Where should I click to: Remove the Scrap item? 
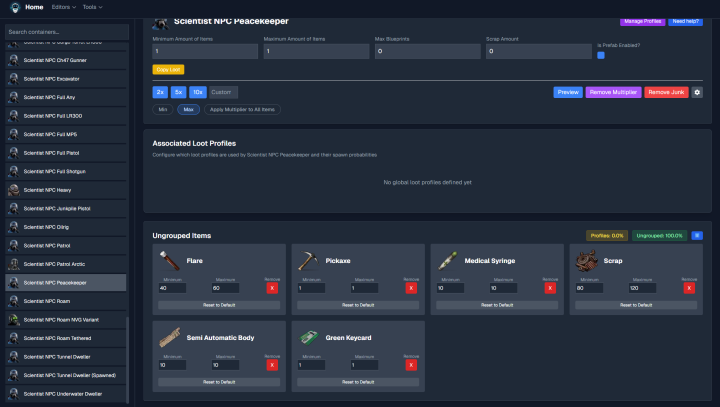click(x=689, y=288)
